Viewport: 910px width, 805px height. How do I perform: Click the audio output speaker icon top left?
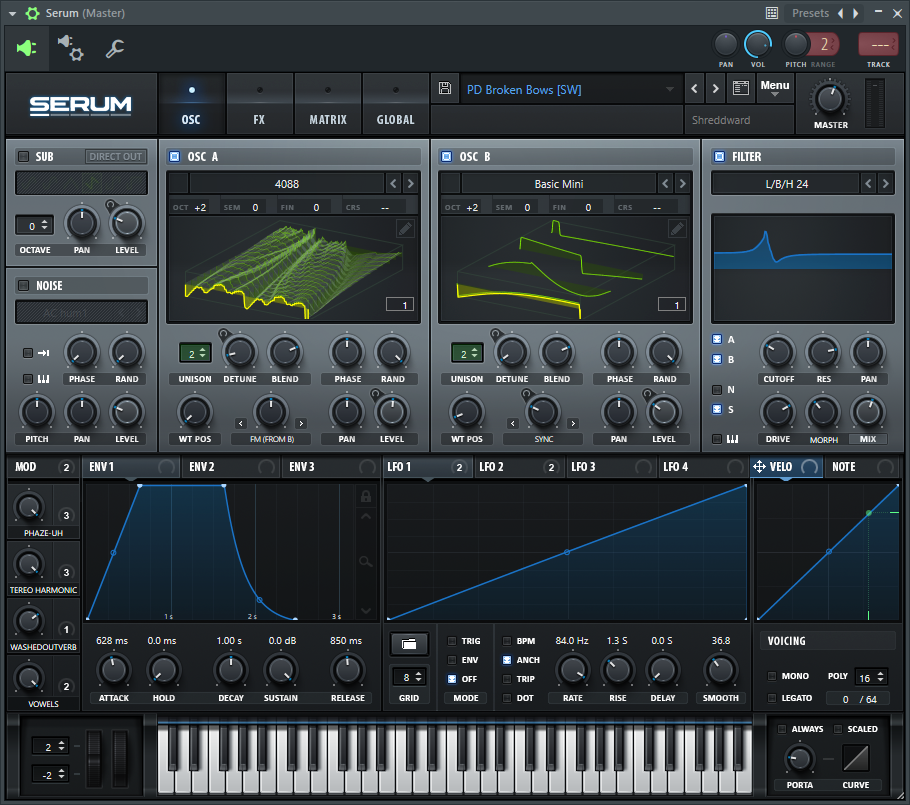point(24,48)
